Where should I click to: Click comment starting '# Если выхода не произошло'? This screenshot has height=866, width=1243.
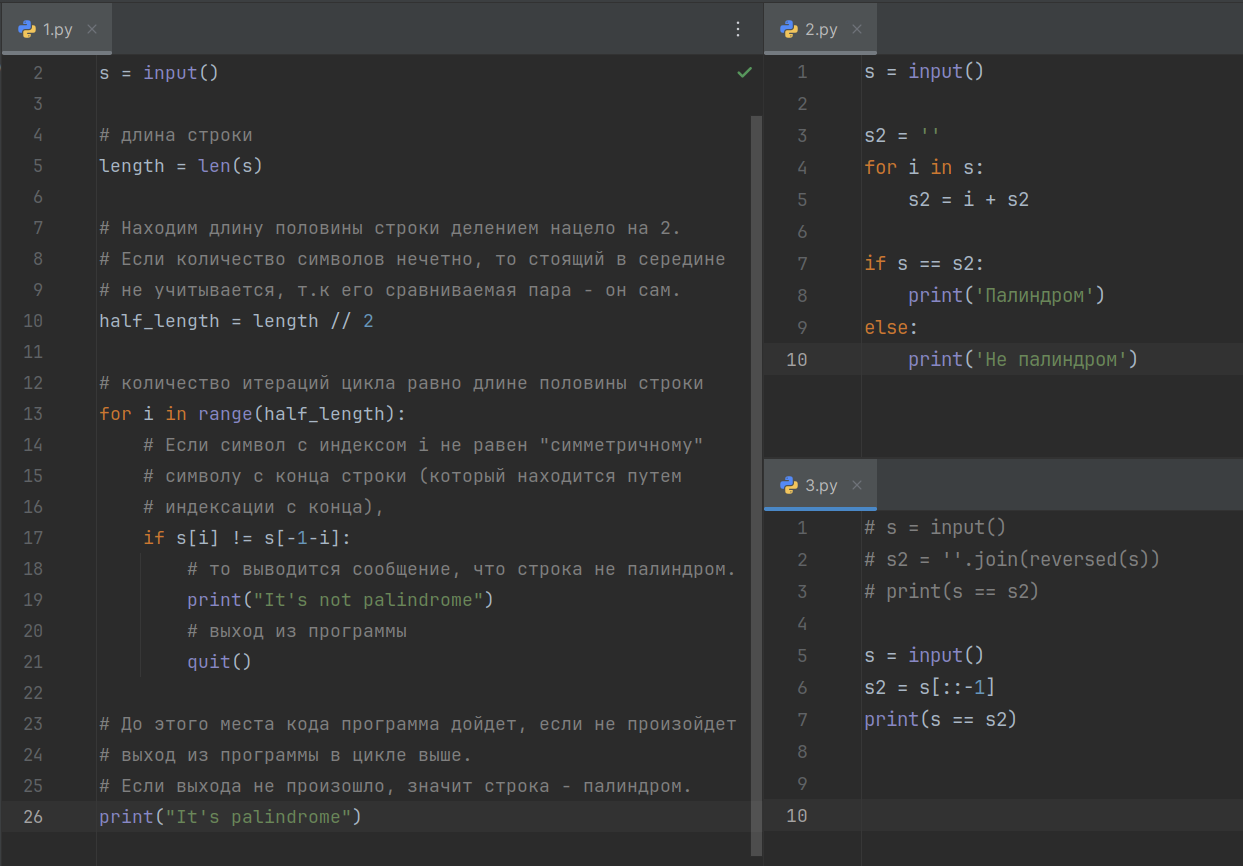[396, 786]
